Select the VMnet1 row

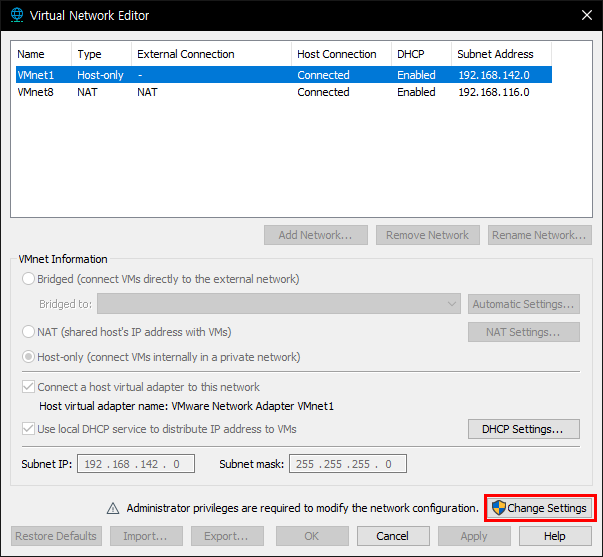click(x=284, y=75)
